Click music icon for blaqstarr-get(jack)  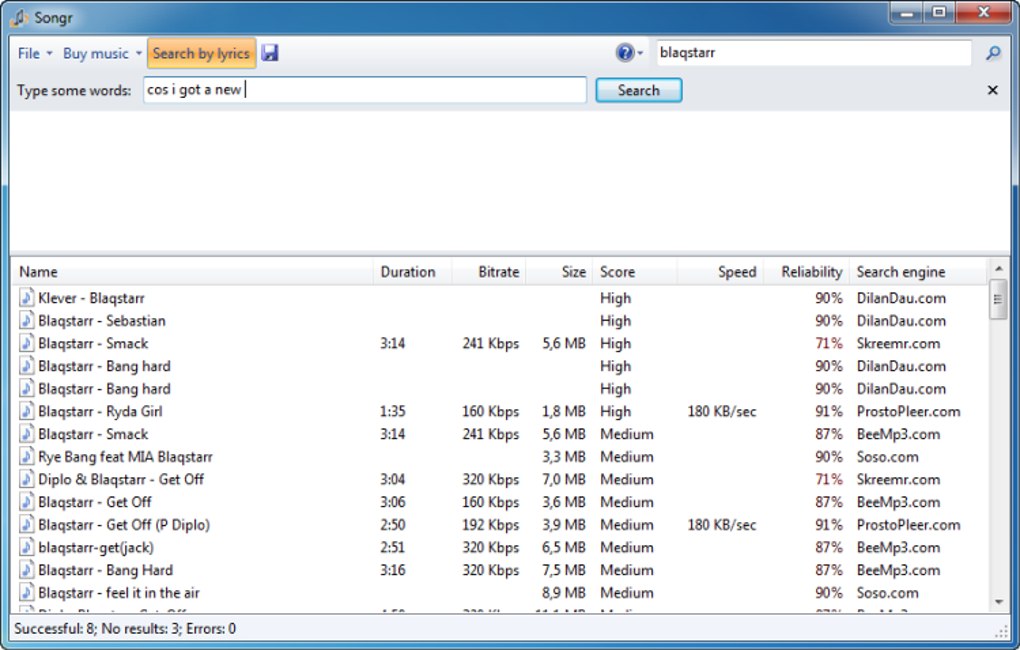click(x=27, y=547)
